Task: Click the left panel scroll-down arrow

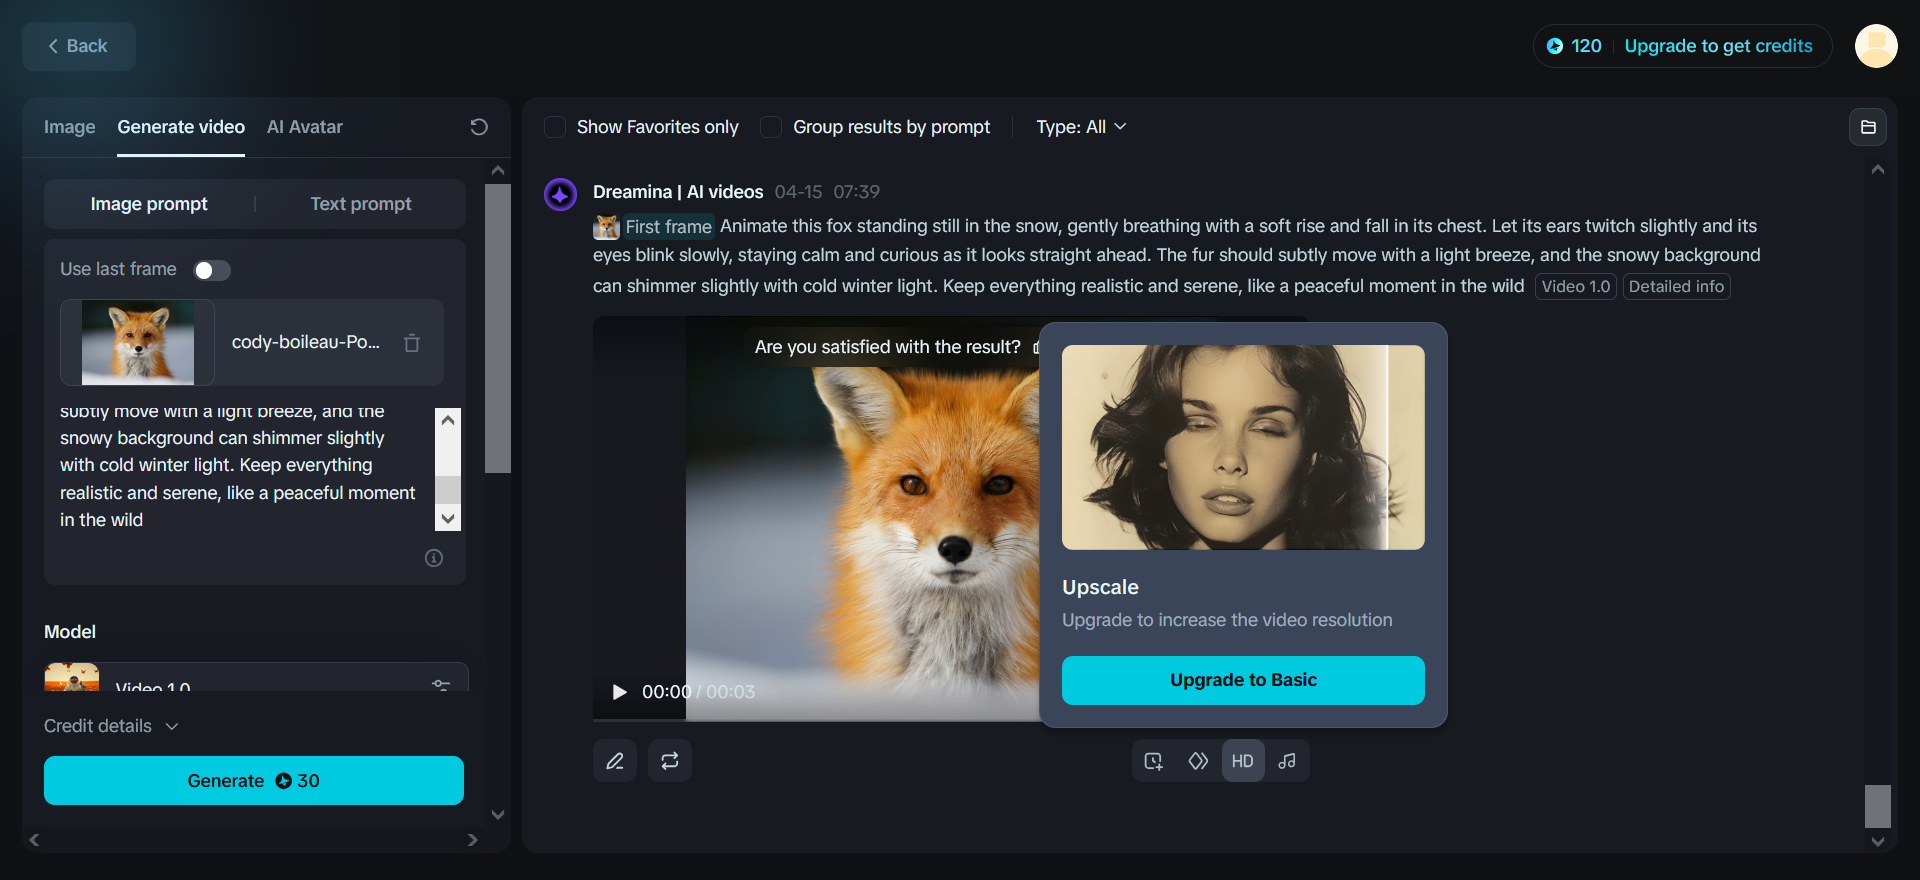Action: tap(498, 815)
